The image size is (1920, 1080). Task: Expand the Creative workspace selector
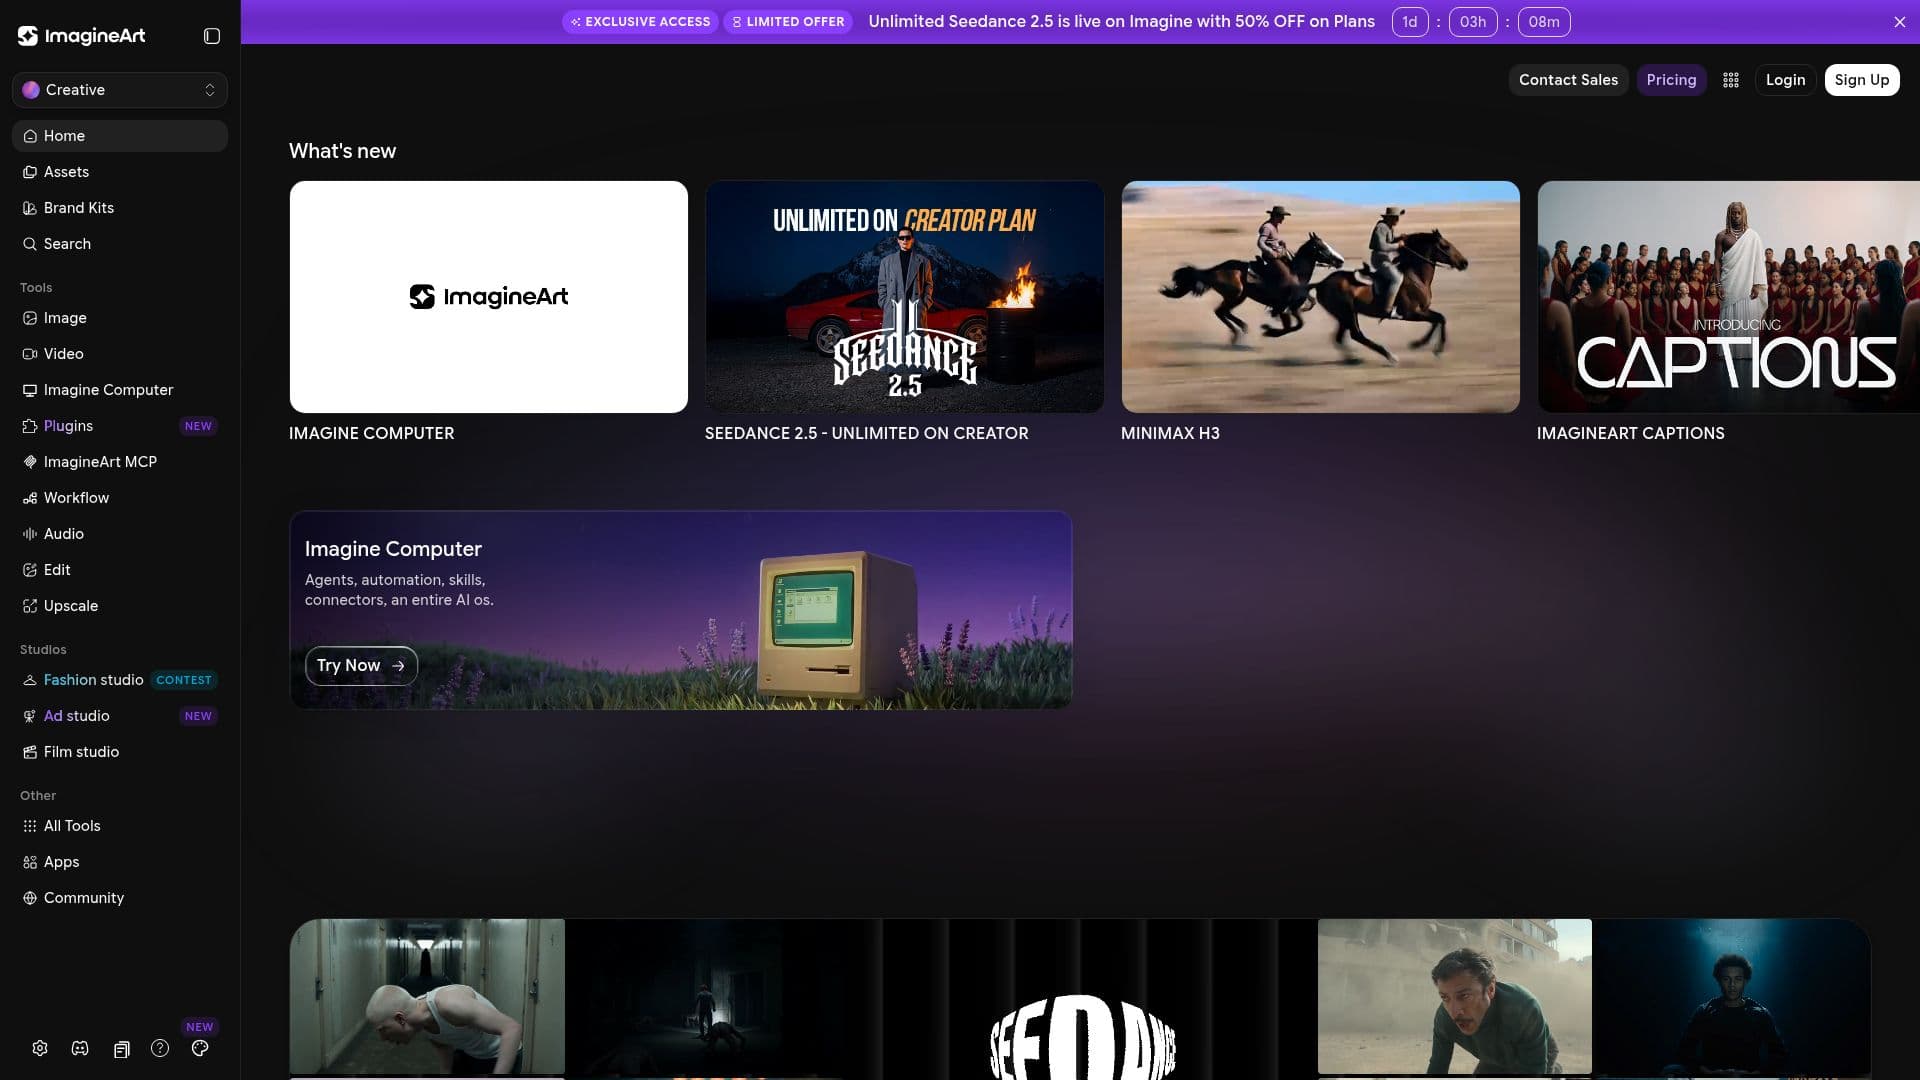coord(120,90)
